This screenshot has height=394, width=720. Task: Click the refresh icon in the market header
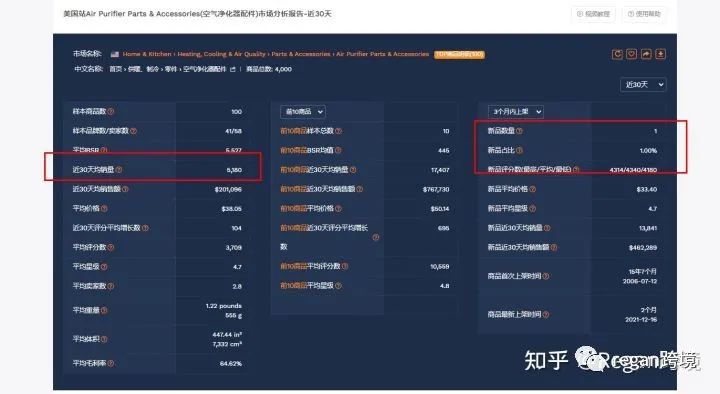(617, 54)
